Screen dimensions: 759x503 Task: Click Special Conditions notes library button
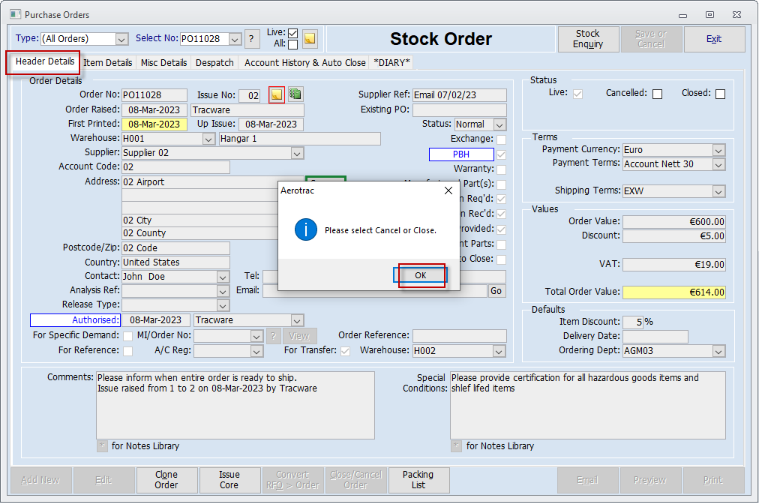click(456, 445)
